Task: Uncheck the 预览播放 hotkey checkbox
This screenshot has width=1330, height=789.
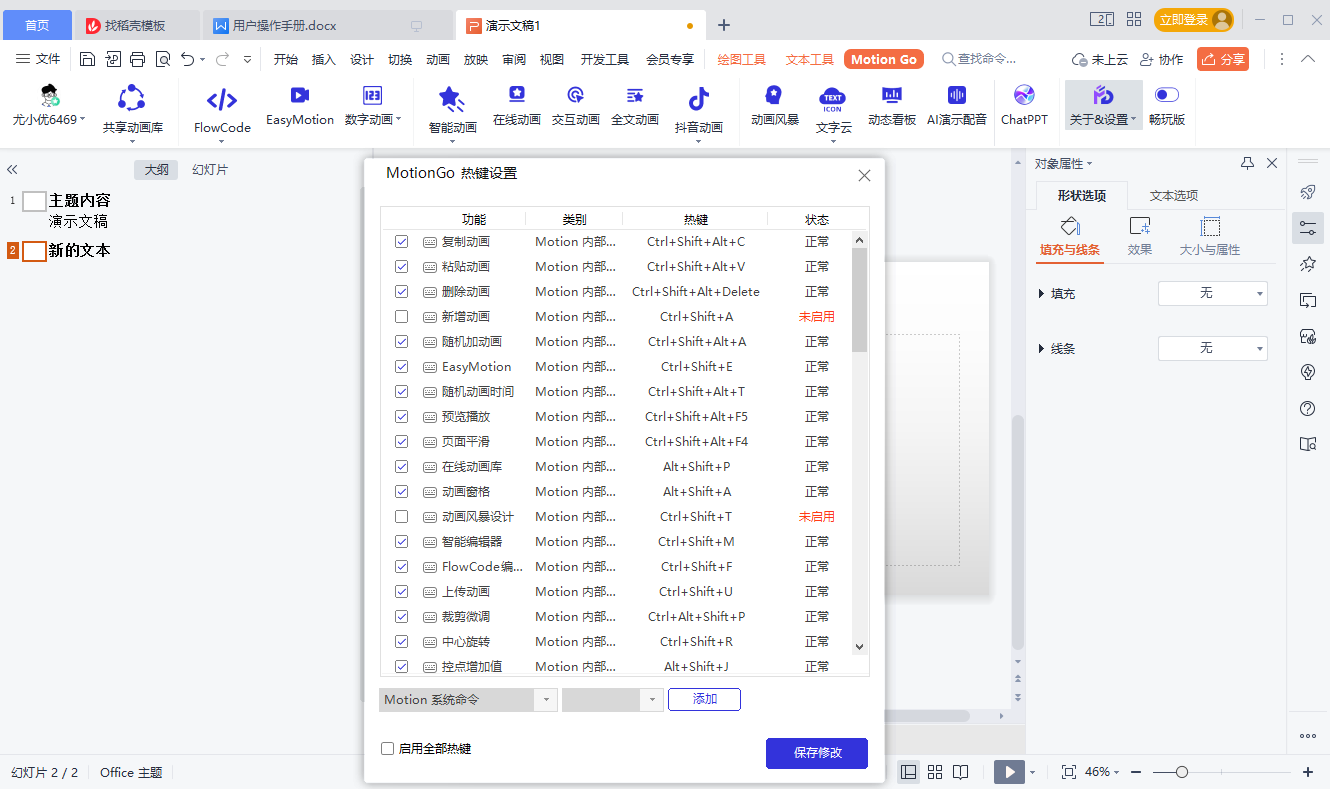Action: pos(401,417)
